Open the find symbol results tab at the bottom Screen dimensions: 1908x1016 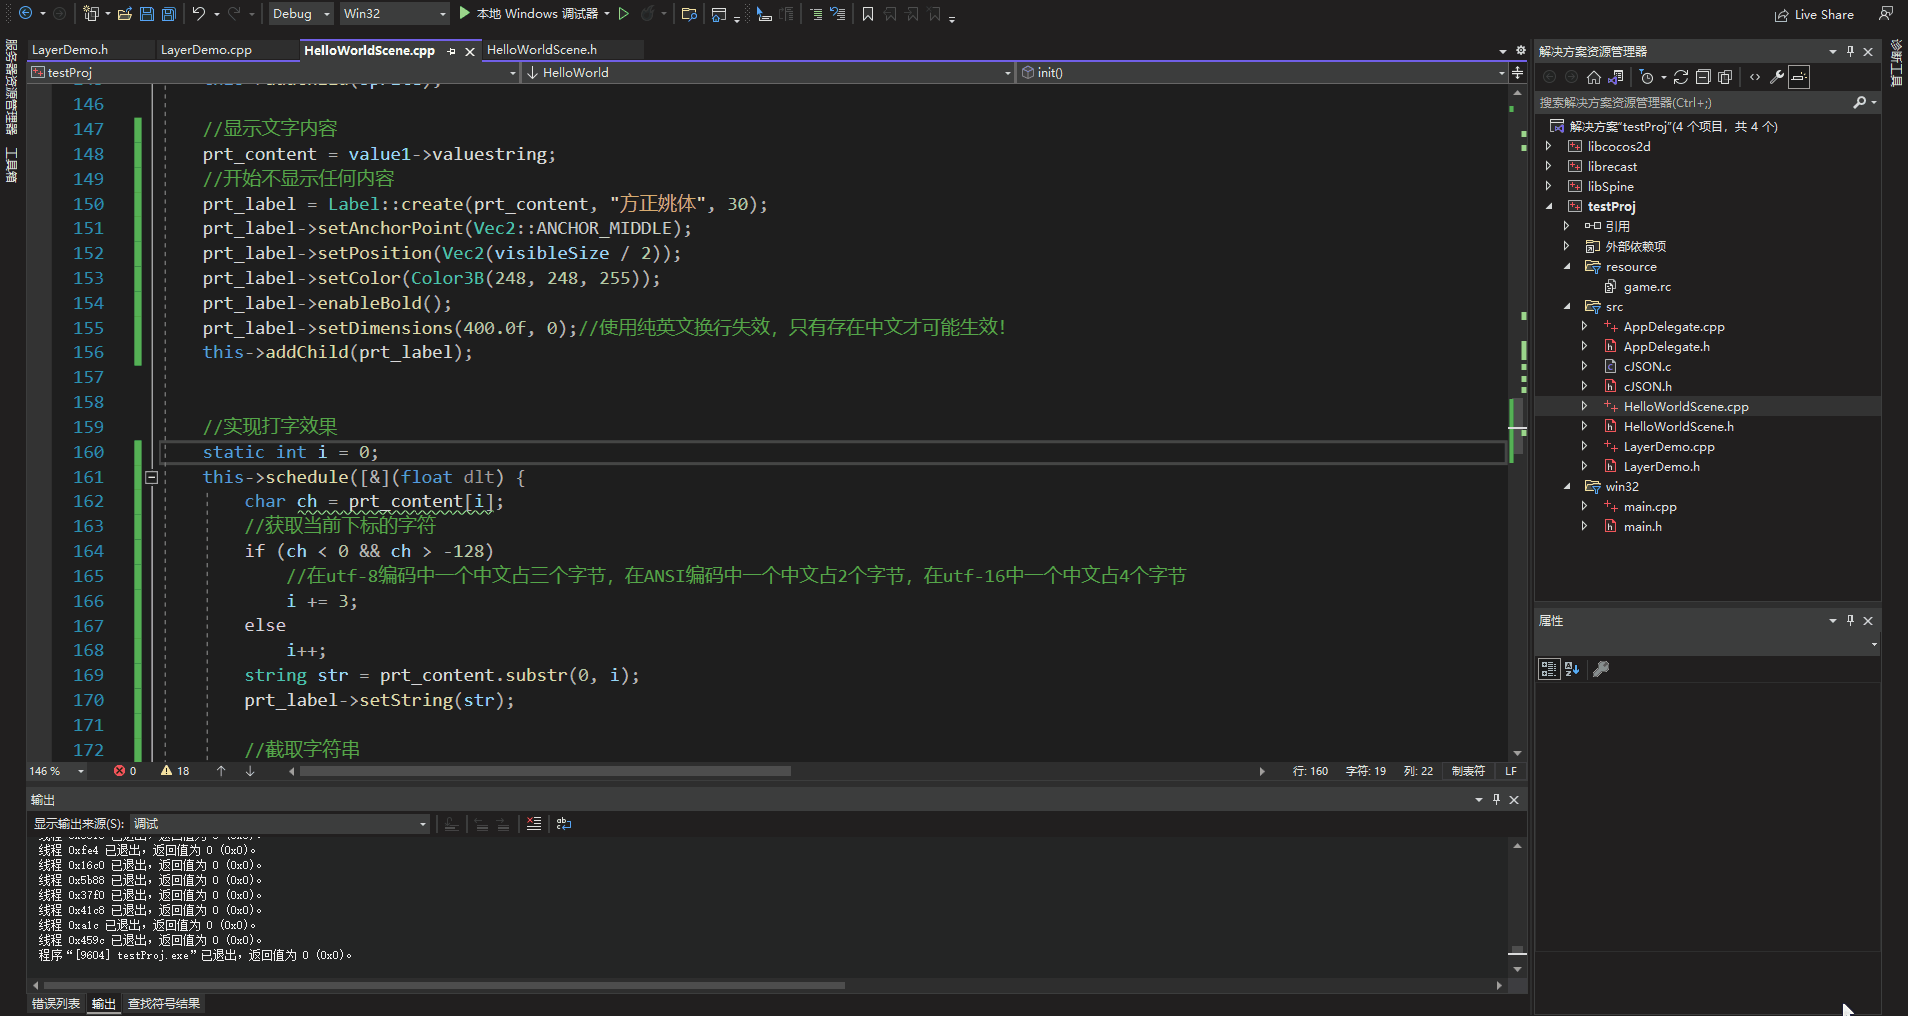click(x=164, y=1004)
